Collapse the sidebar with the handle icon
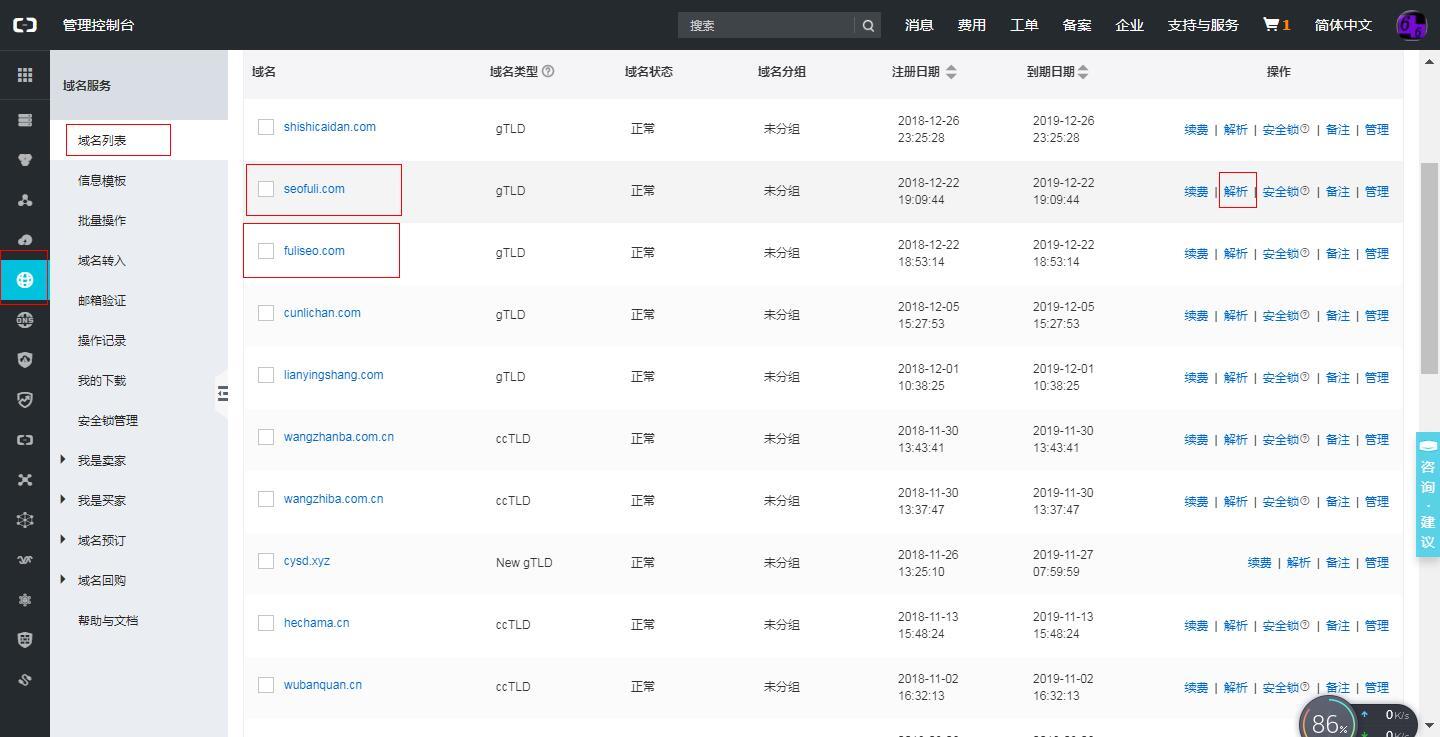1440x737 pixels. tap(222, 393)
